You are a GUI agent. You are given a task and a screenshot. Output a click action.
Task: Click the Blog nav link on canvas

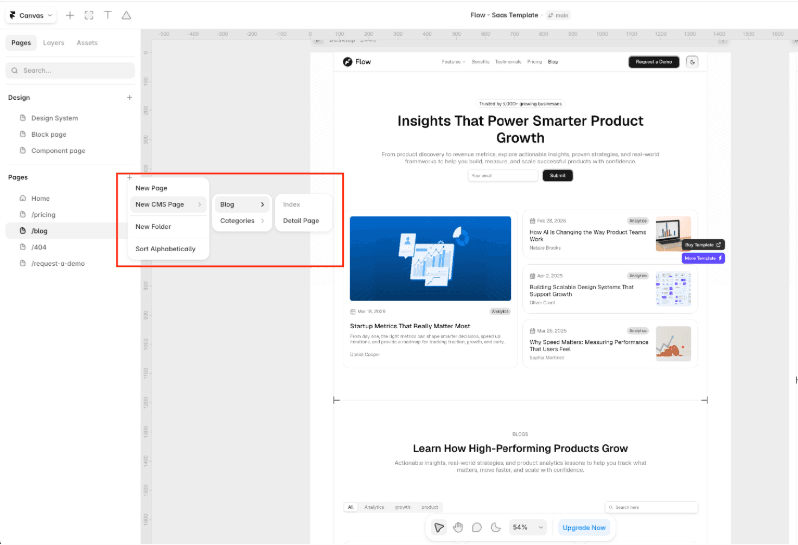(553, 62)
